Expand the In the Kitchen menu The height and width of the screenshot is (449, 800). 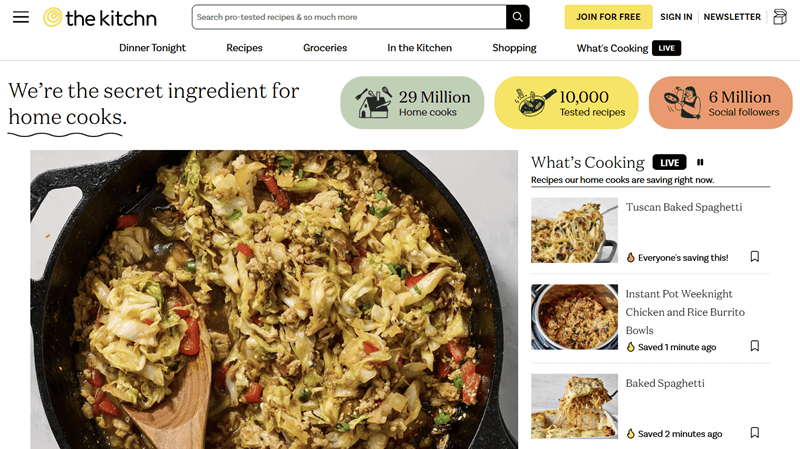pyautogui.click(x=419, y=48)
